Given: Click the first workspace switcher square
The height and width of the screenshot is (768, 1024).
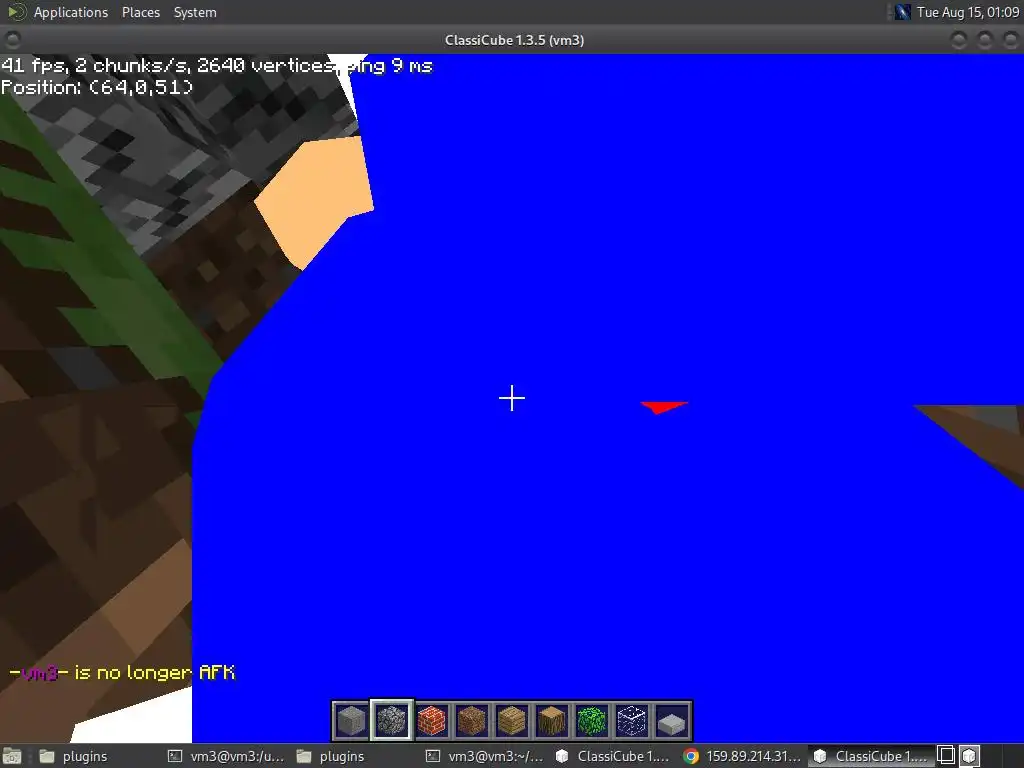Looking at the screenshot, I should (x=946, y=756).
